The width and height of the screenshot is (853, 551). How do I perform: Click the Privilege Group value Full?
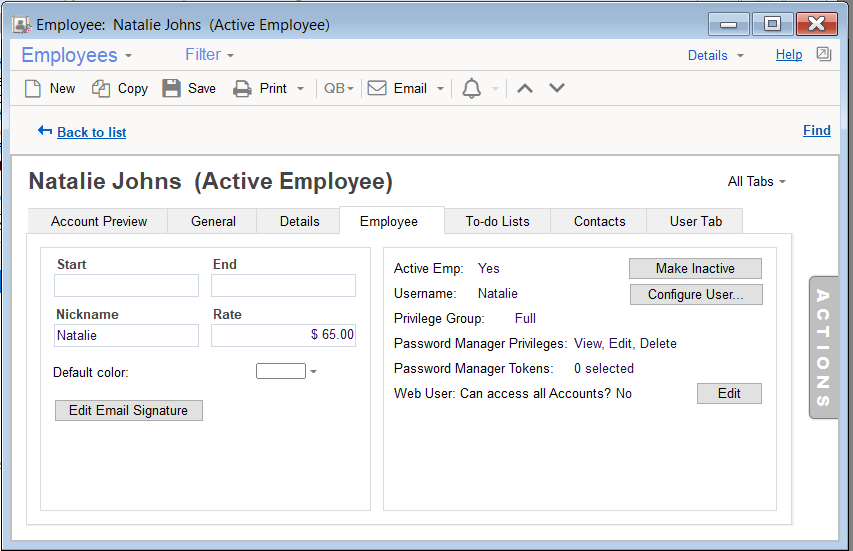(525, 318)
